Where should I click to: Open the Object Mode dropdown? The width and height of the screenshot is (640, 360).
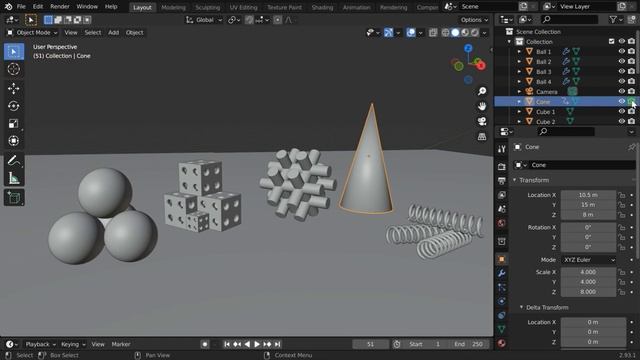point(32,33)
